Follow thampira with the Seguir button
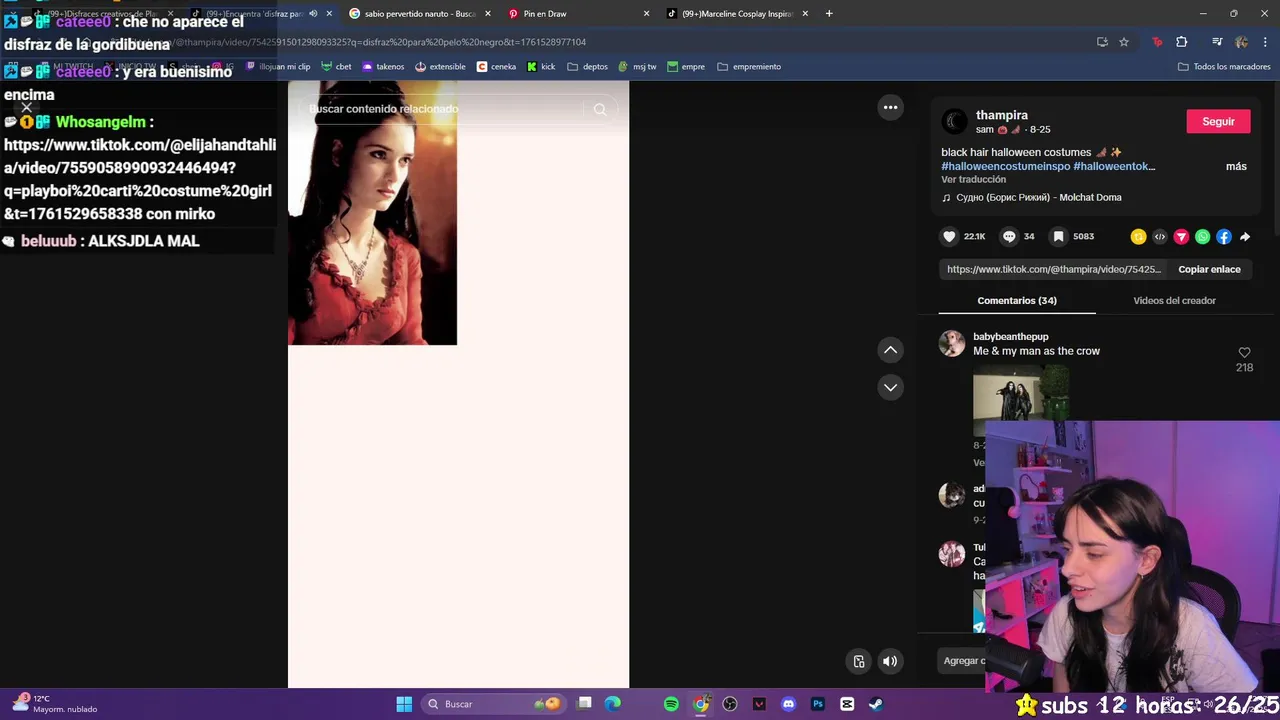The height and width of the screenshot is (720, 1280). pos(1218,121)
